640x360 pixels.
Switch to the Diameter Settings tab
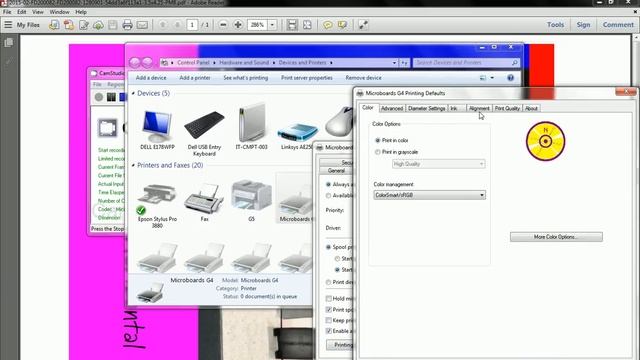coord(427,108)
